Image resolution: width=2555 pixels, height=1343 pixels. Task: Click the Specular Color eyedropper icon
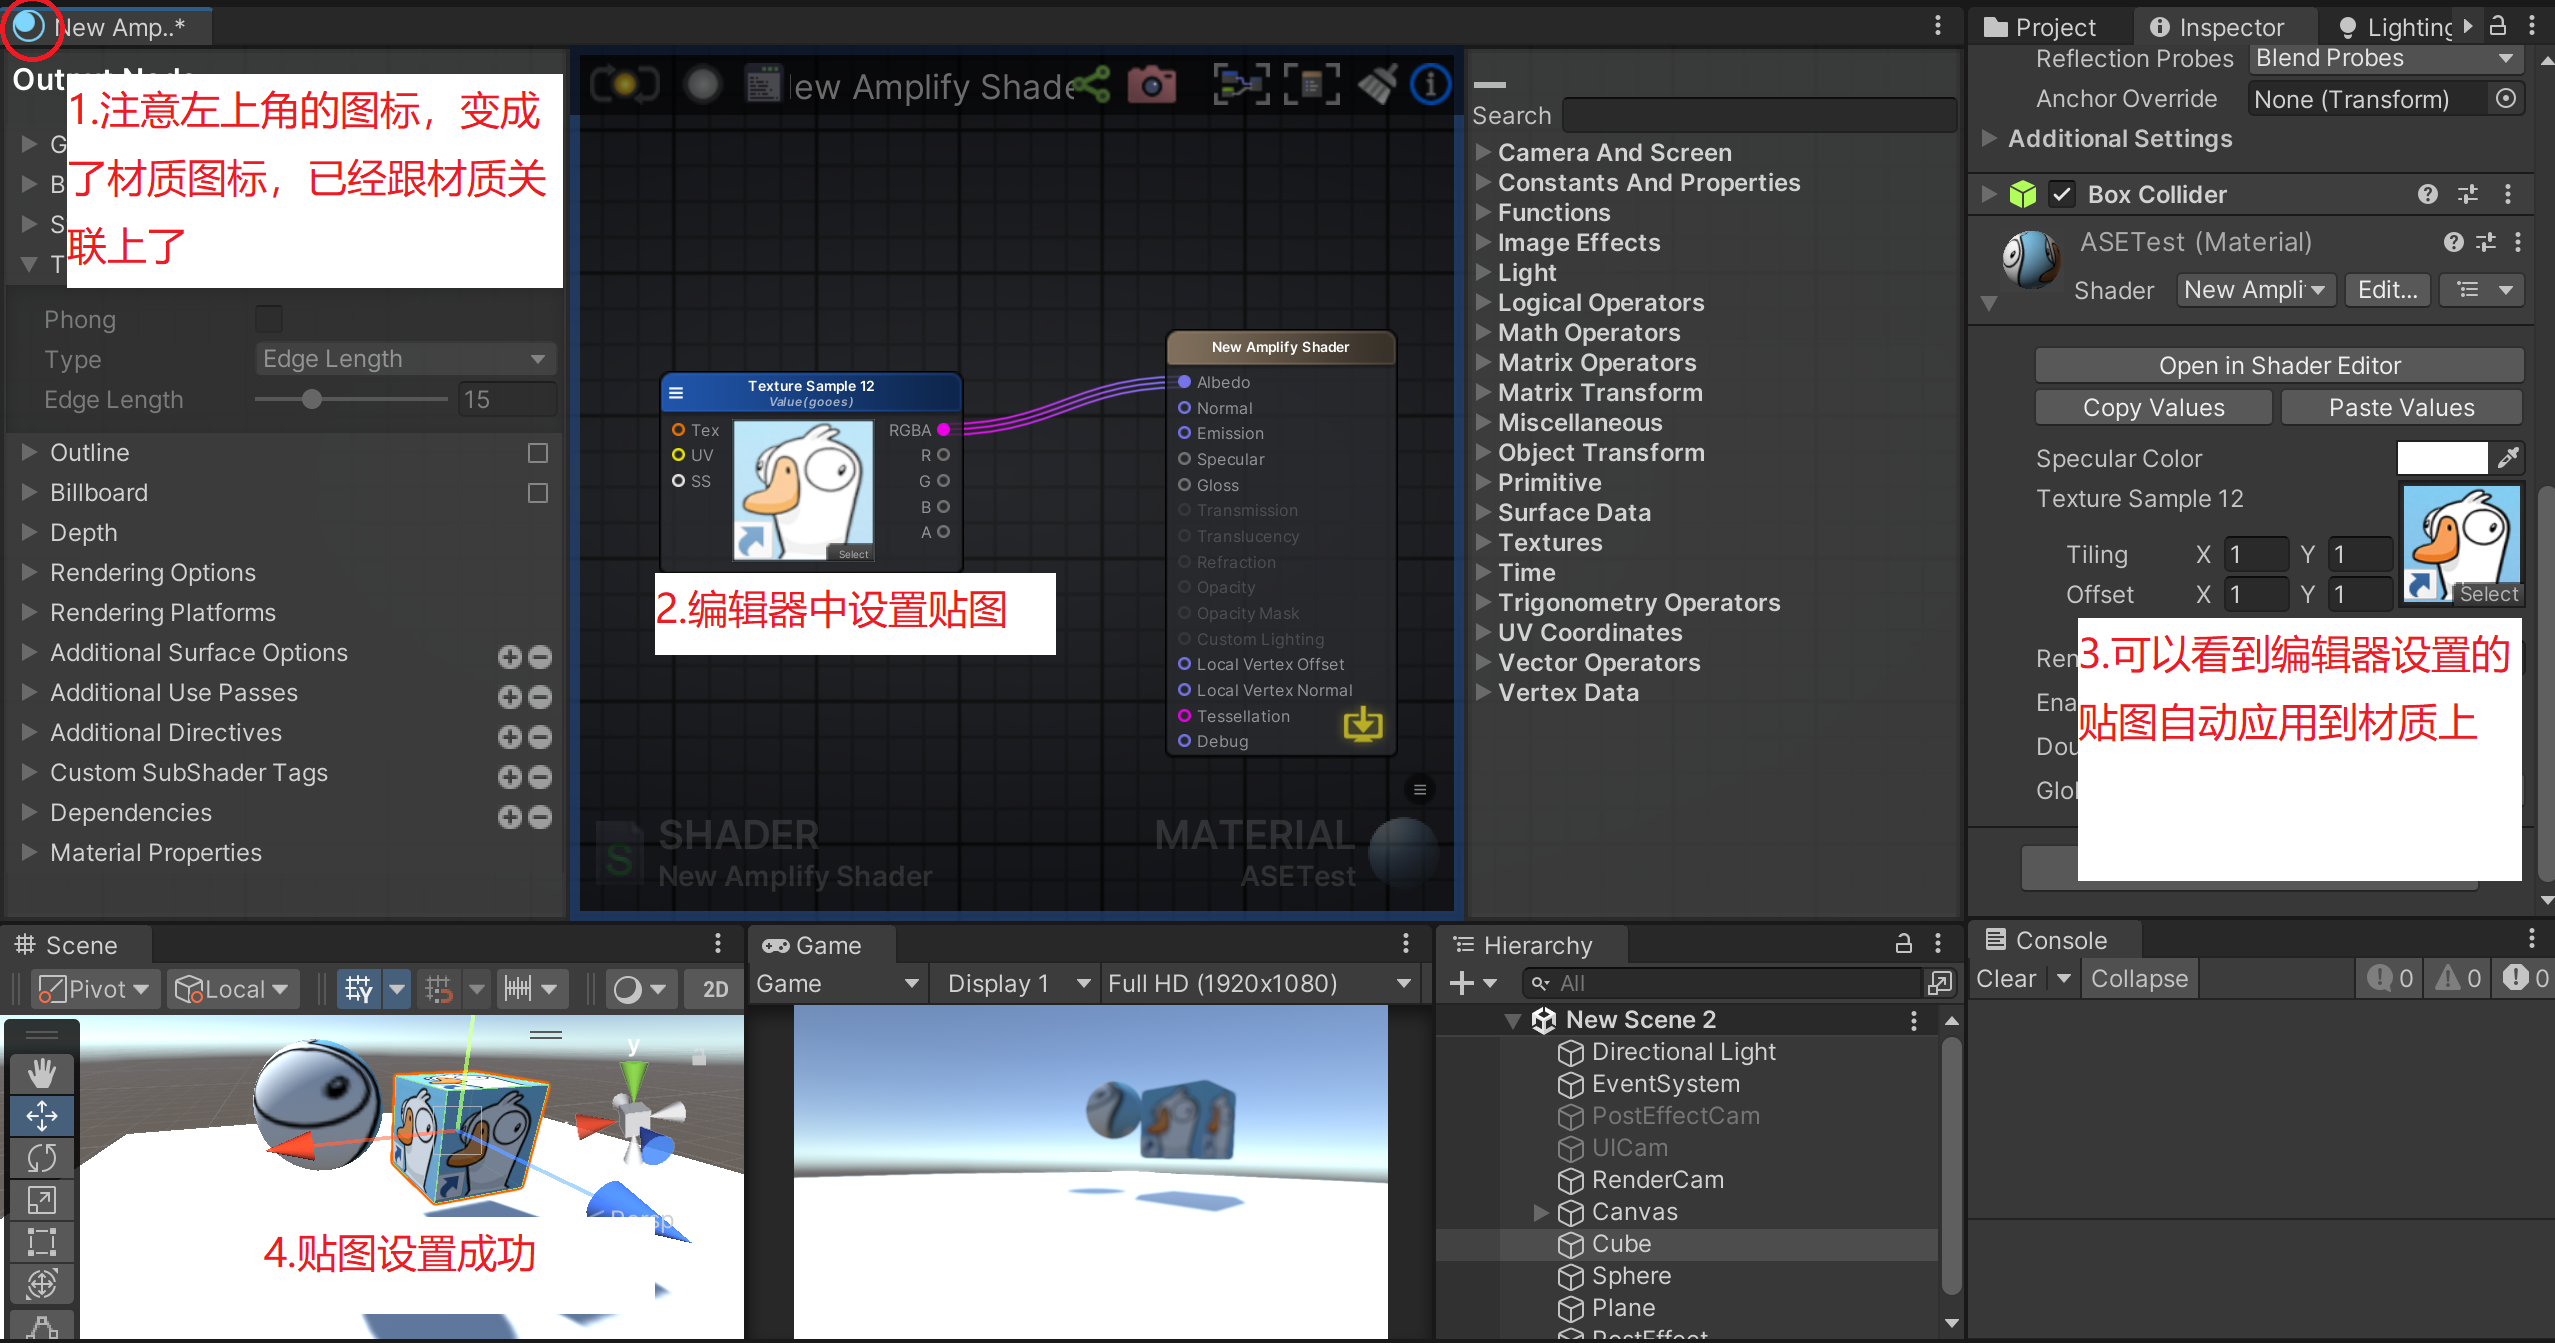[x=2508, y=458]
